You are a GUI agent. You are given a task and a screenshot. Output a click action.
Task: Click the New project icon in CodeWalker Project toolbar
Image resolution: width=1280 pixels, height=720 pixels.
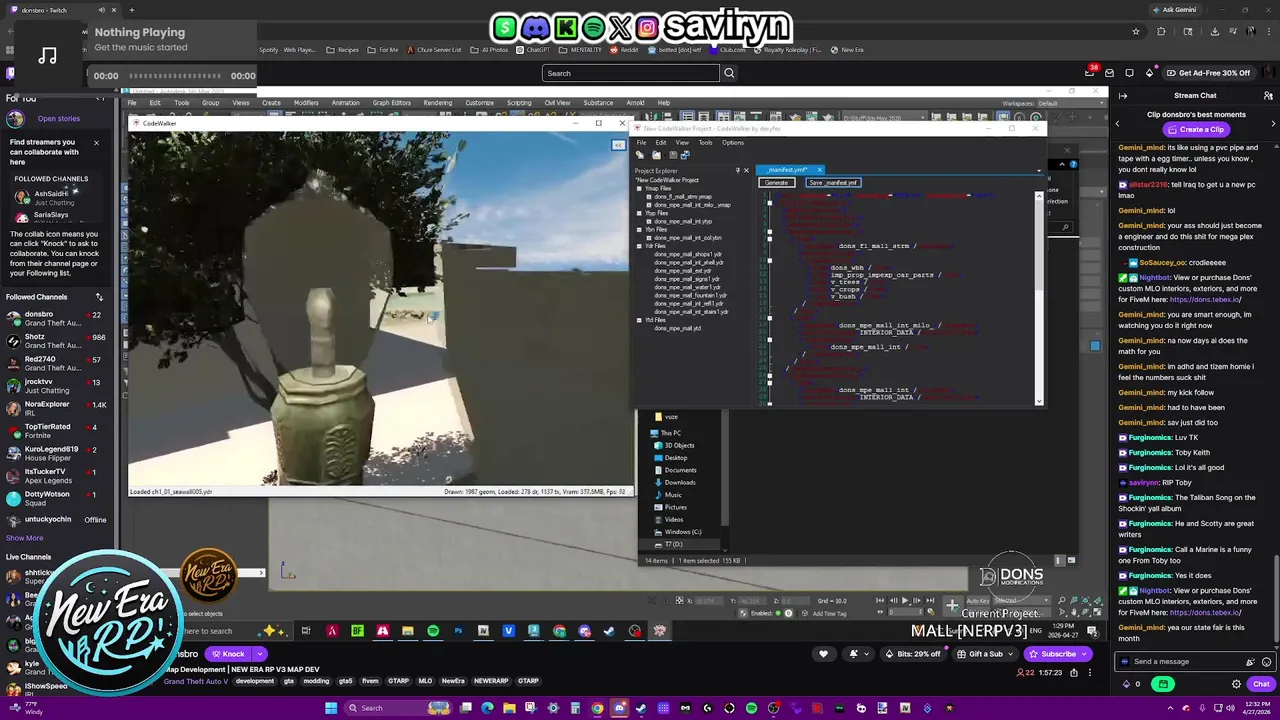638,155
